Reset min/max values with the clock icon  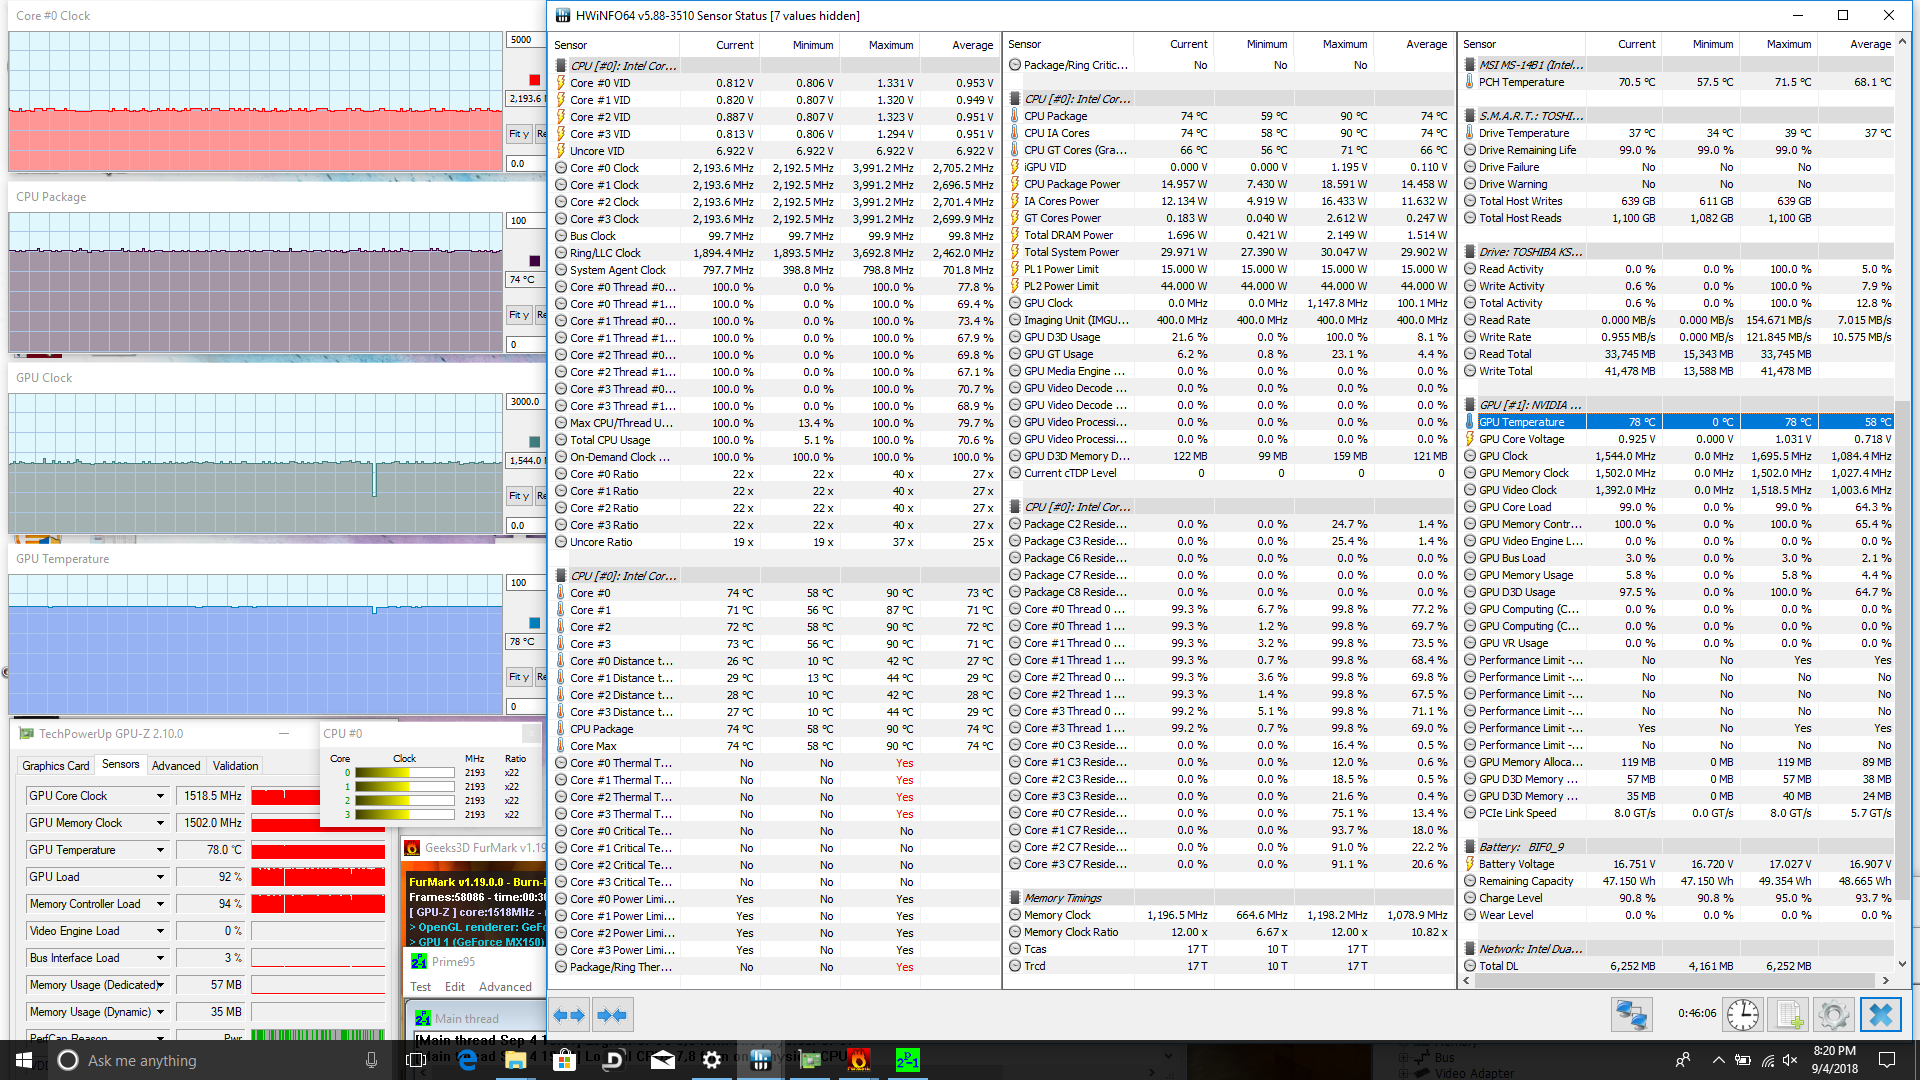(1742, 1015)
